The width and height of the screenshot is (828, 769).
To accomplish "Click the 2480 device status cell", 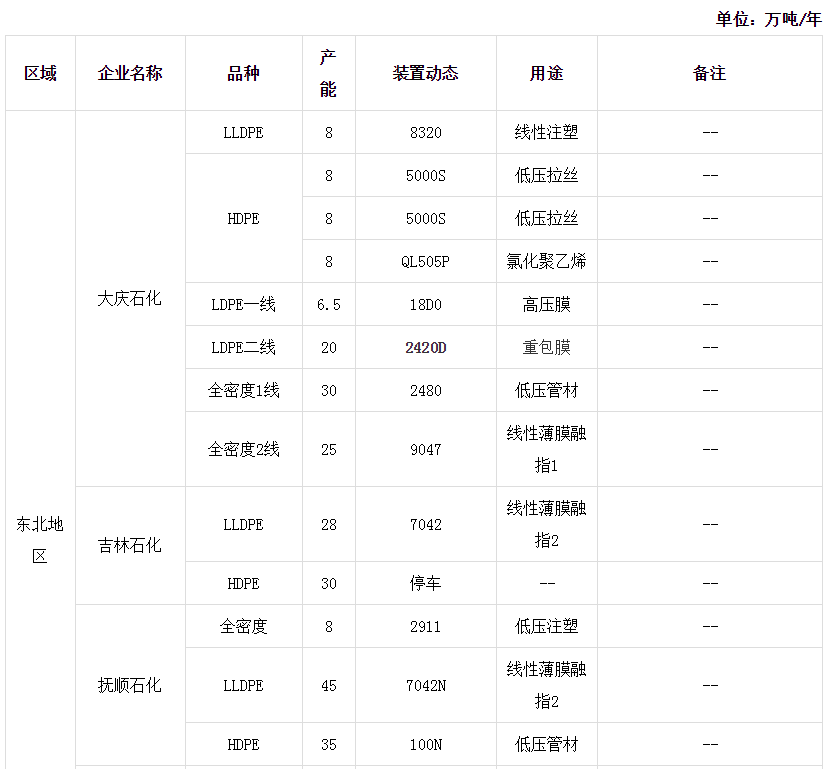I will point(426,390).
